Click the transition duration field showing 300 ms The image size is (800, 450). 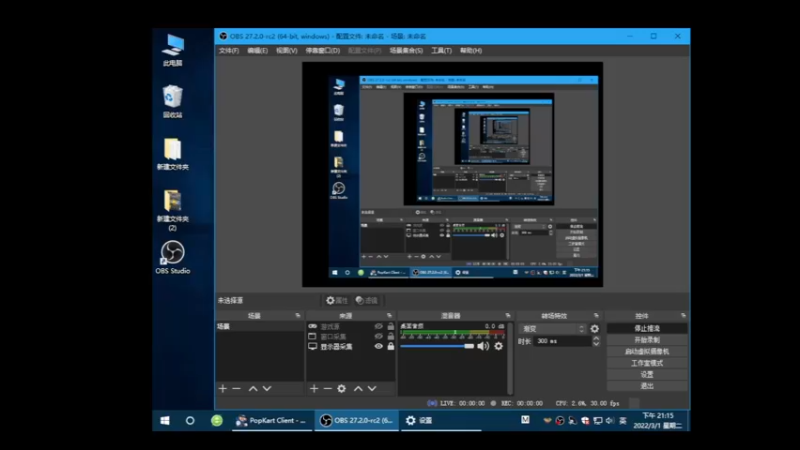click(563, 341)
